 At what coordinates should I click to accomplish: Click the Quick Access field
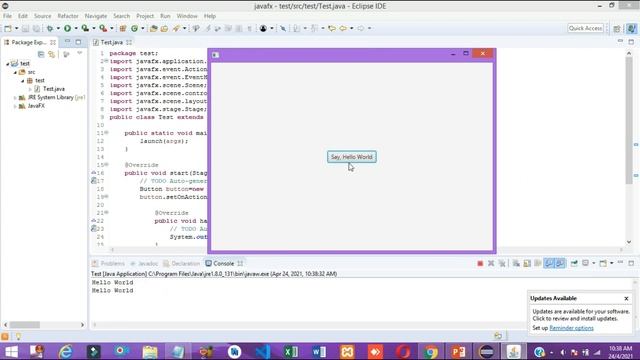pyautogui.click(x=586, y=28)
